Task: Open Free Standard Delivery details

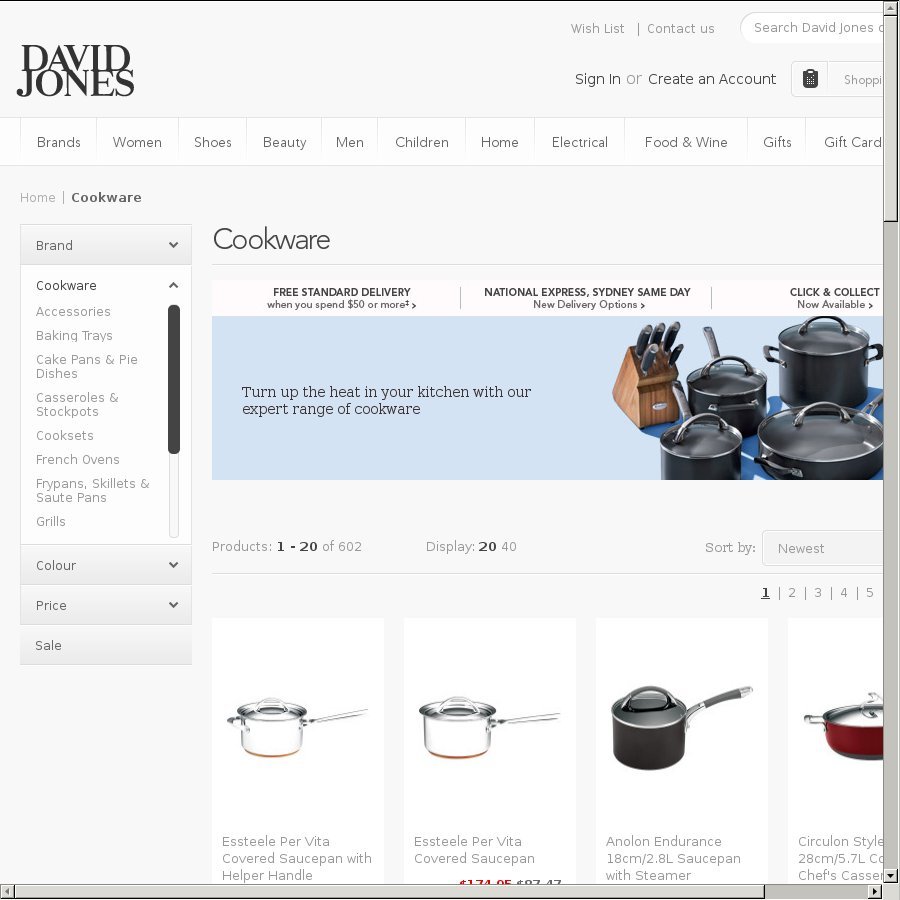Action: point(342,298)
